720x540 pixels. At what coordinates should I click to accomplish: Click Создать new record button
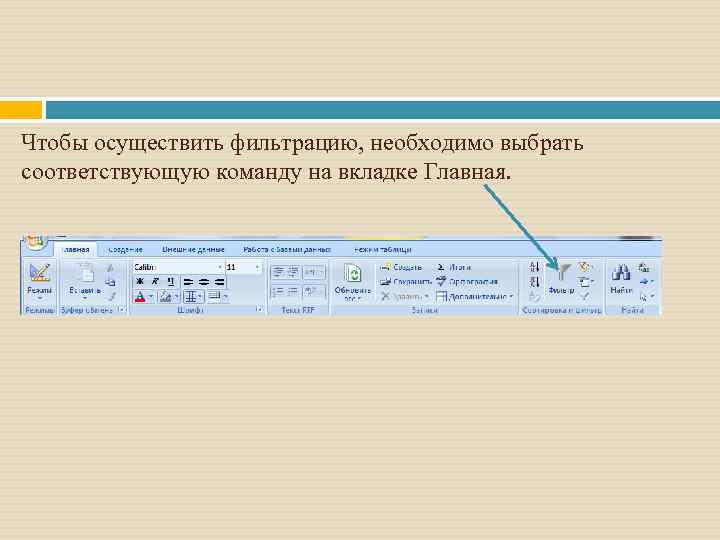pos(401,267)
